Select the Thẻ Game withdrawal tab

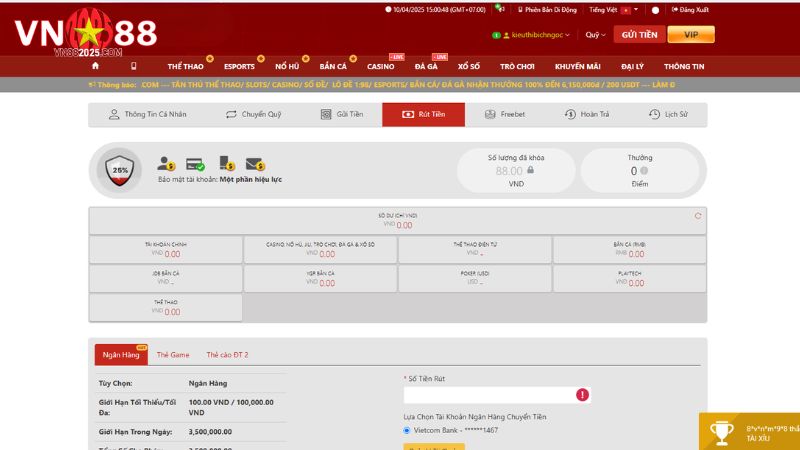(x=173, y=355)
